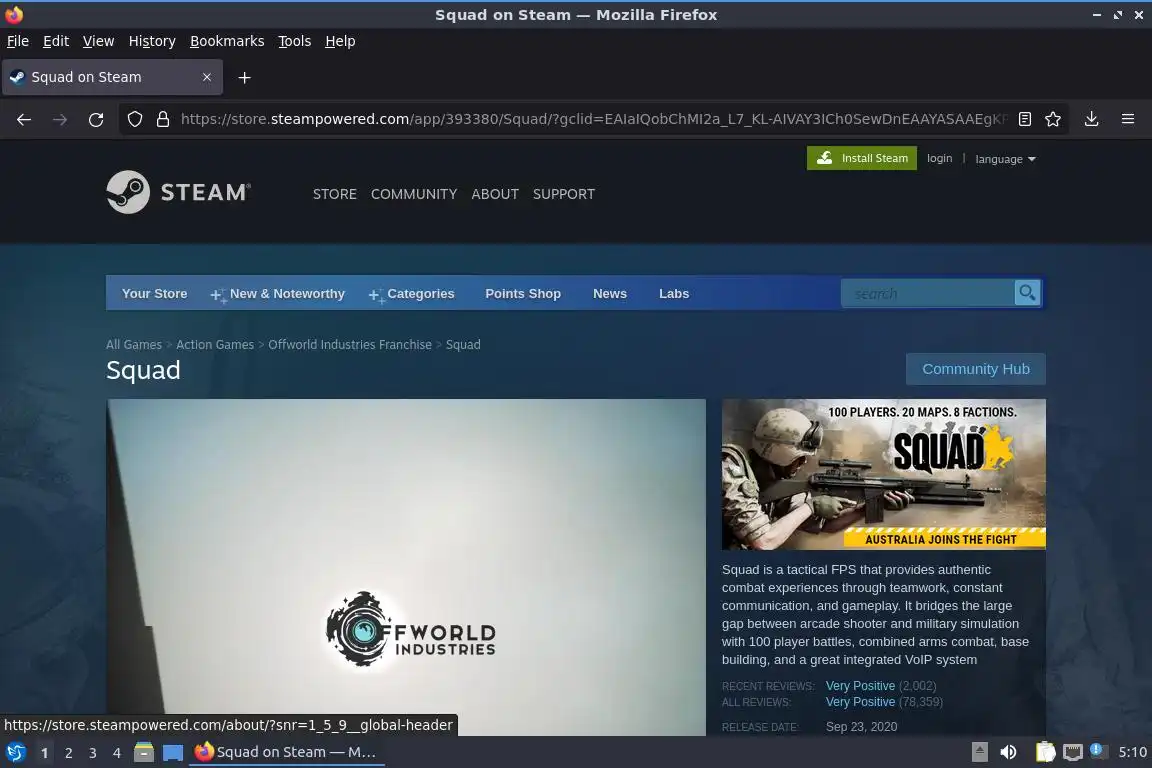Open the View menu
Screen dimensions: 1152x768
tap(98, 41)
